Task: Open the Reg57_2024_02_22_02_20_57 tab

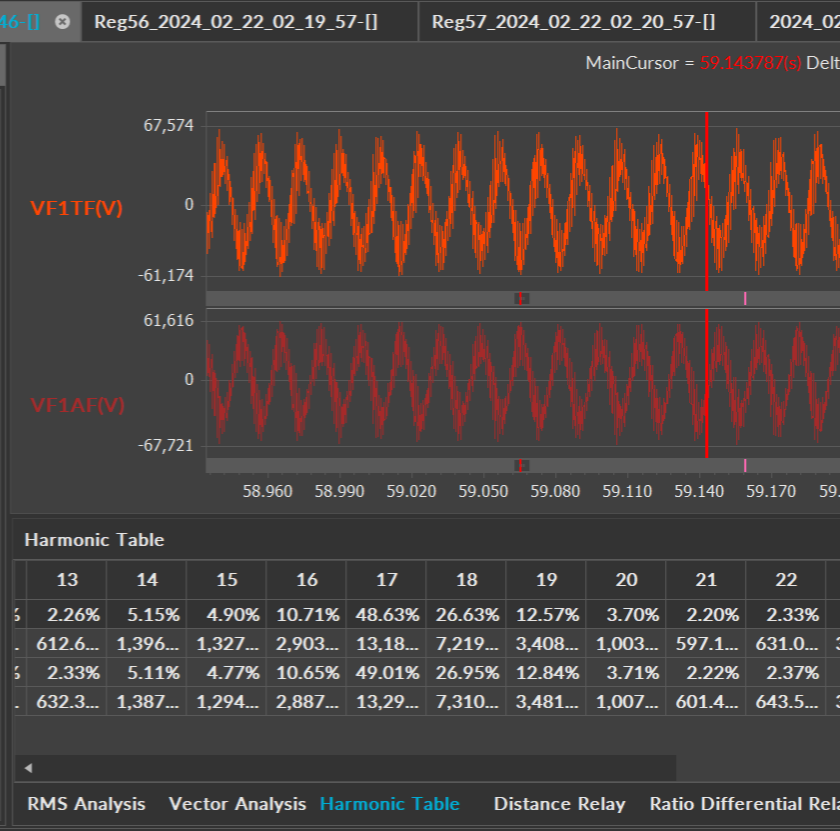Action: pyautogui.click(x=573, y=21)
